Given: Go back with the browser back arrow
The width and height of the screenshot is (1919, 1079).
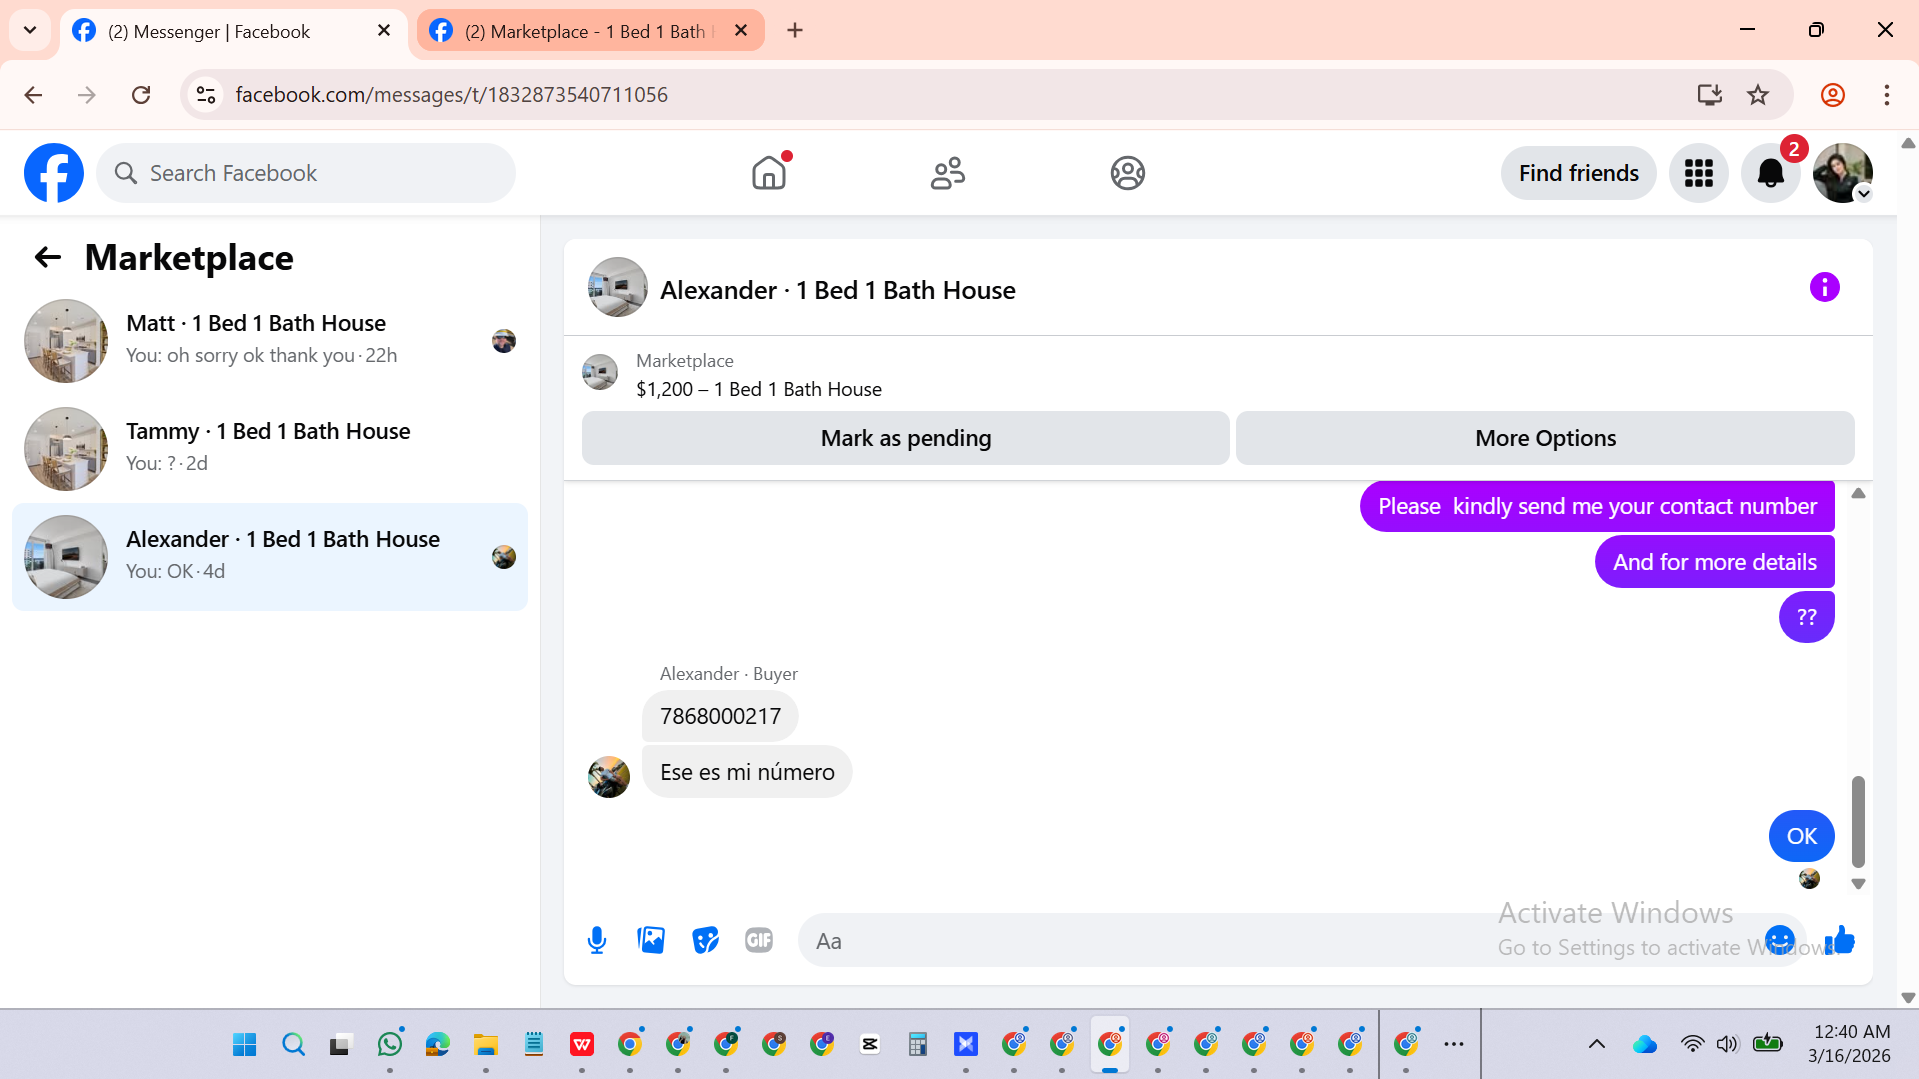Looking at the screenshot, I should [33, 95].
